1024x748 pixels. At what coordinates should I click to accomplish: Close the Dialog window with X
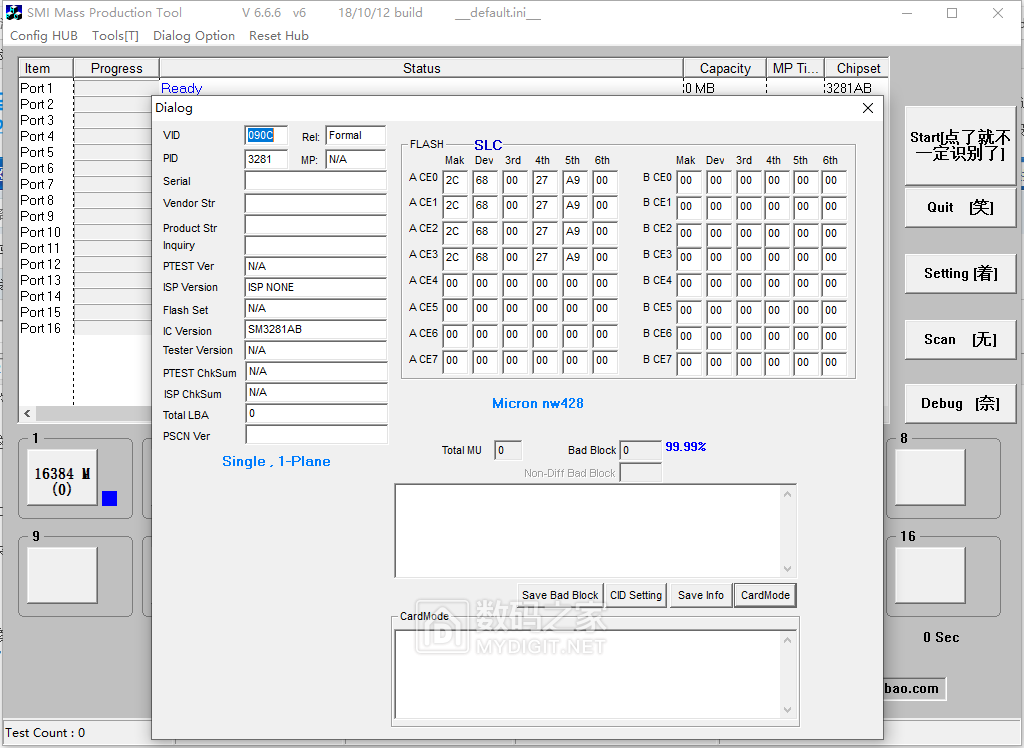[x=867, y=108]
